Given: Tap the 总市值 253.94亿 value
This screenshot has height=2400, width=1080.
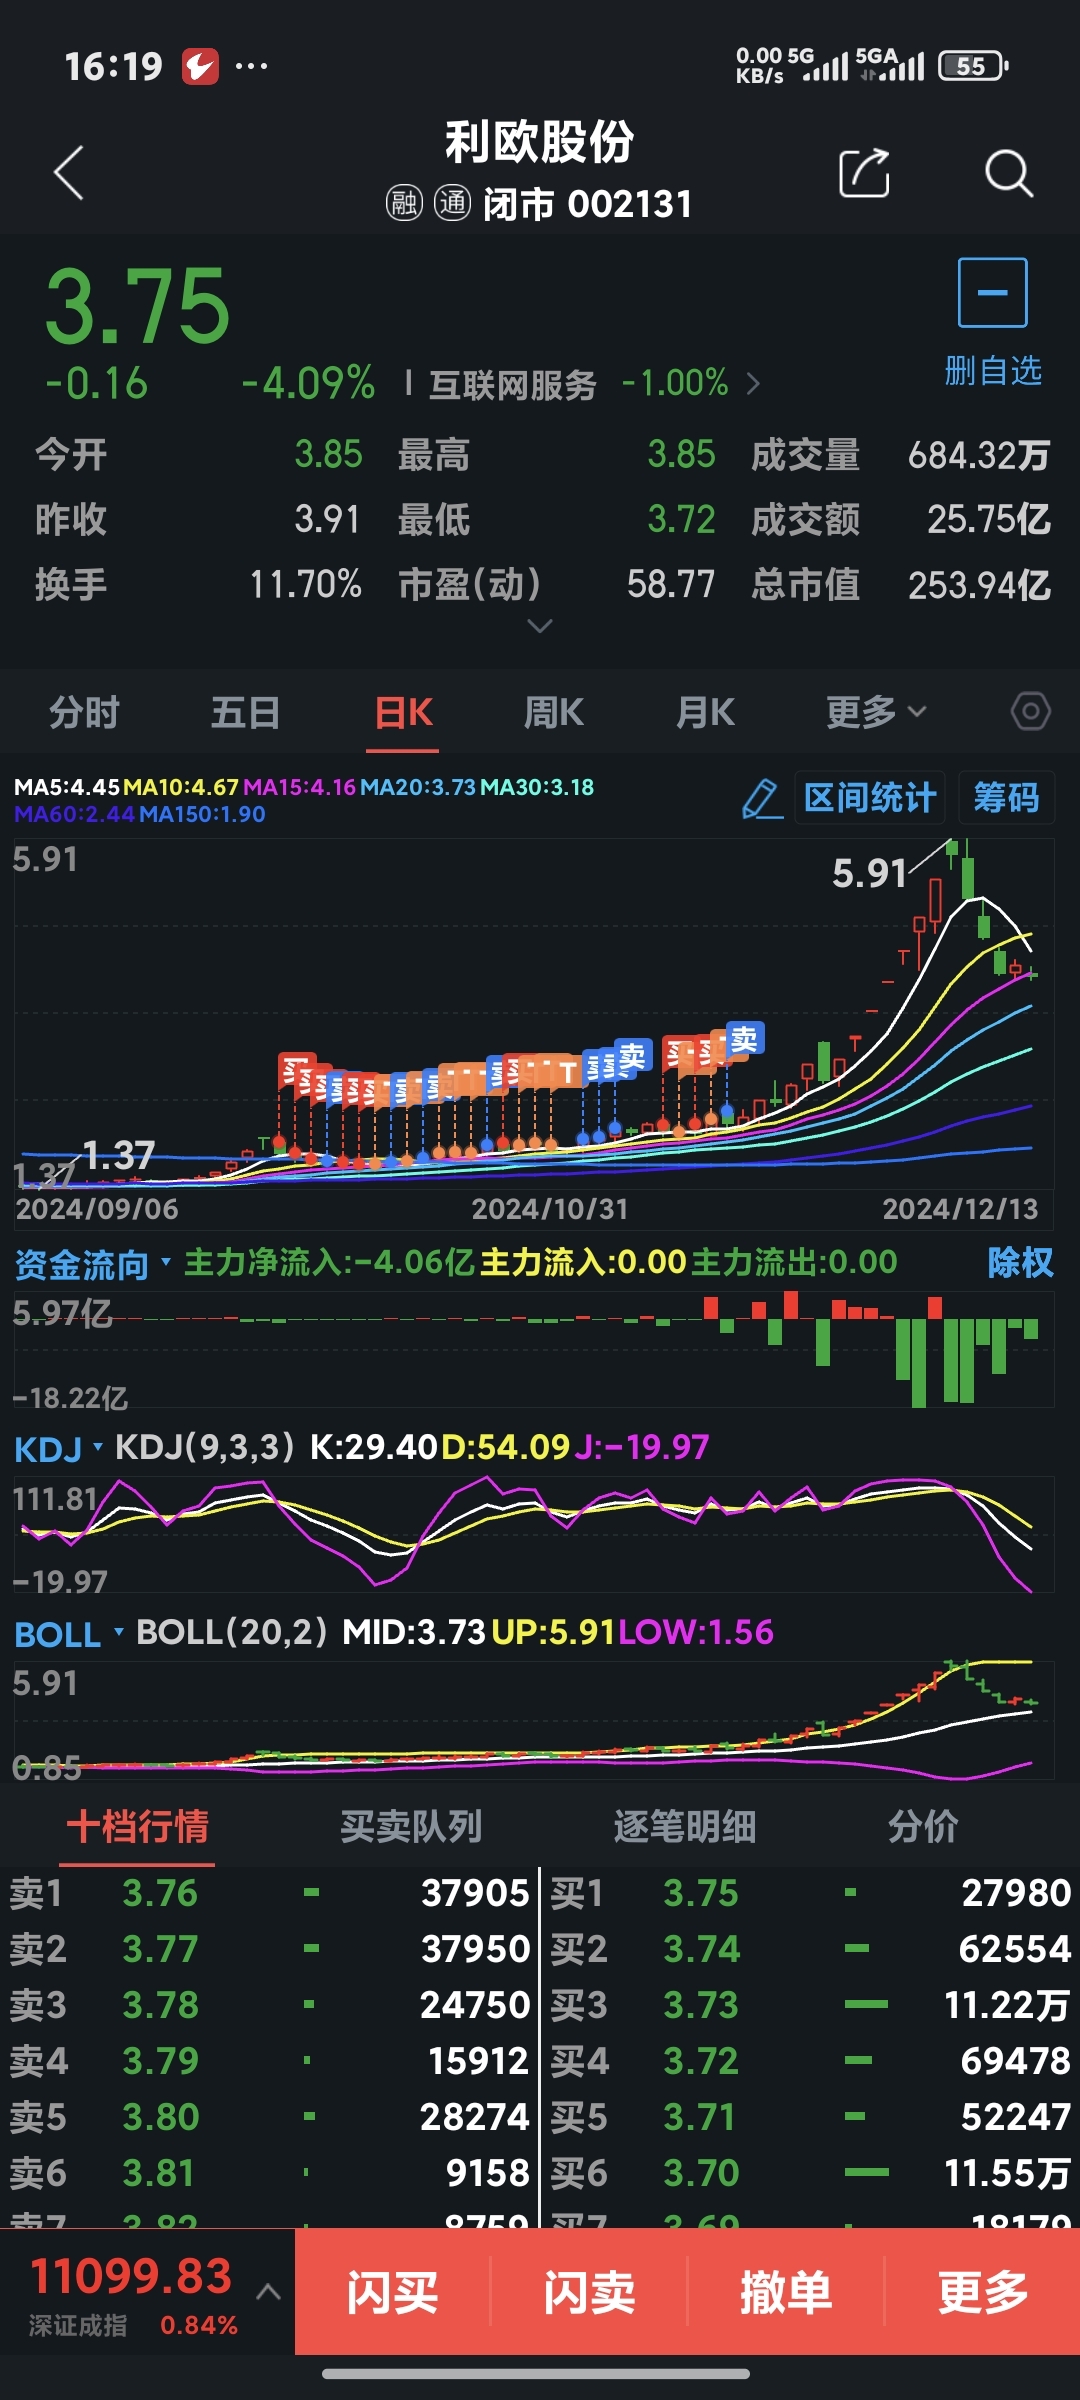Looking at the screenshot, I should coord(979,585).
